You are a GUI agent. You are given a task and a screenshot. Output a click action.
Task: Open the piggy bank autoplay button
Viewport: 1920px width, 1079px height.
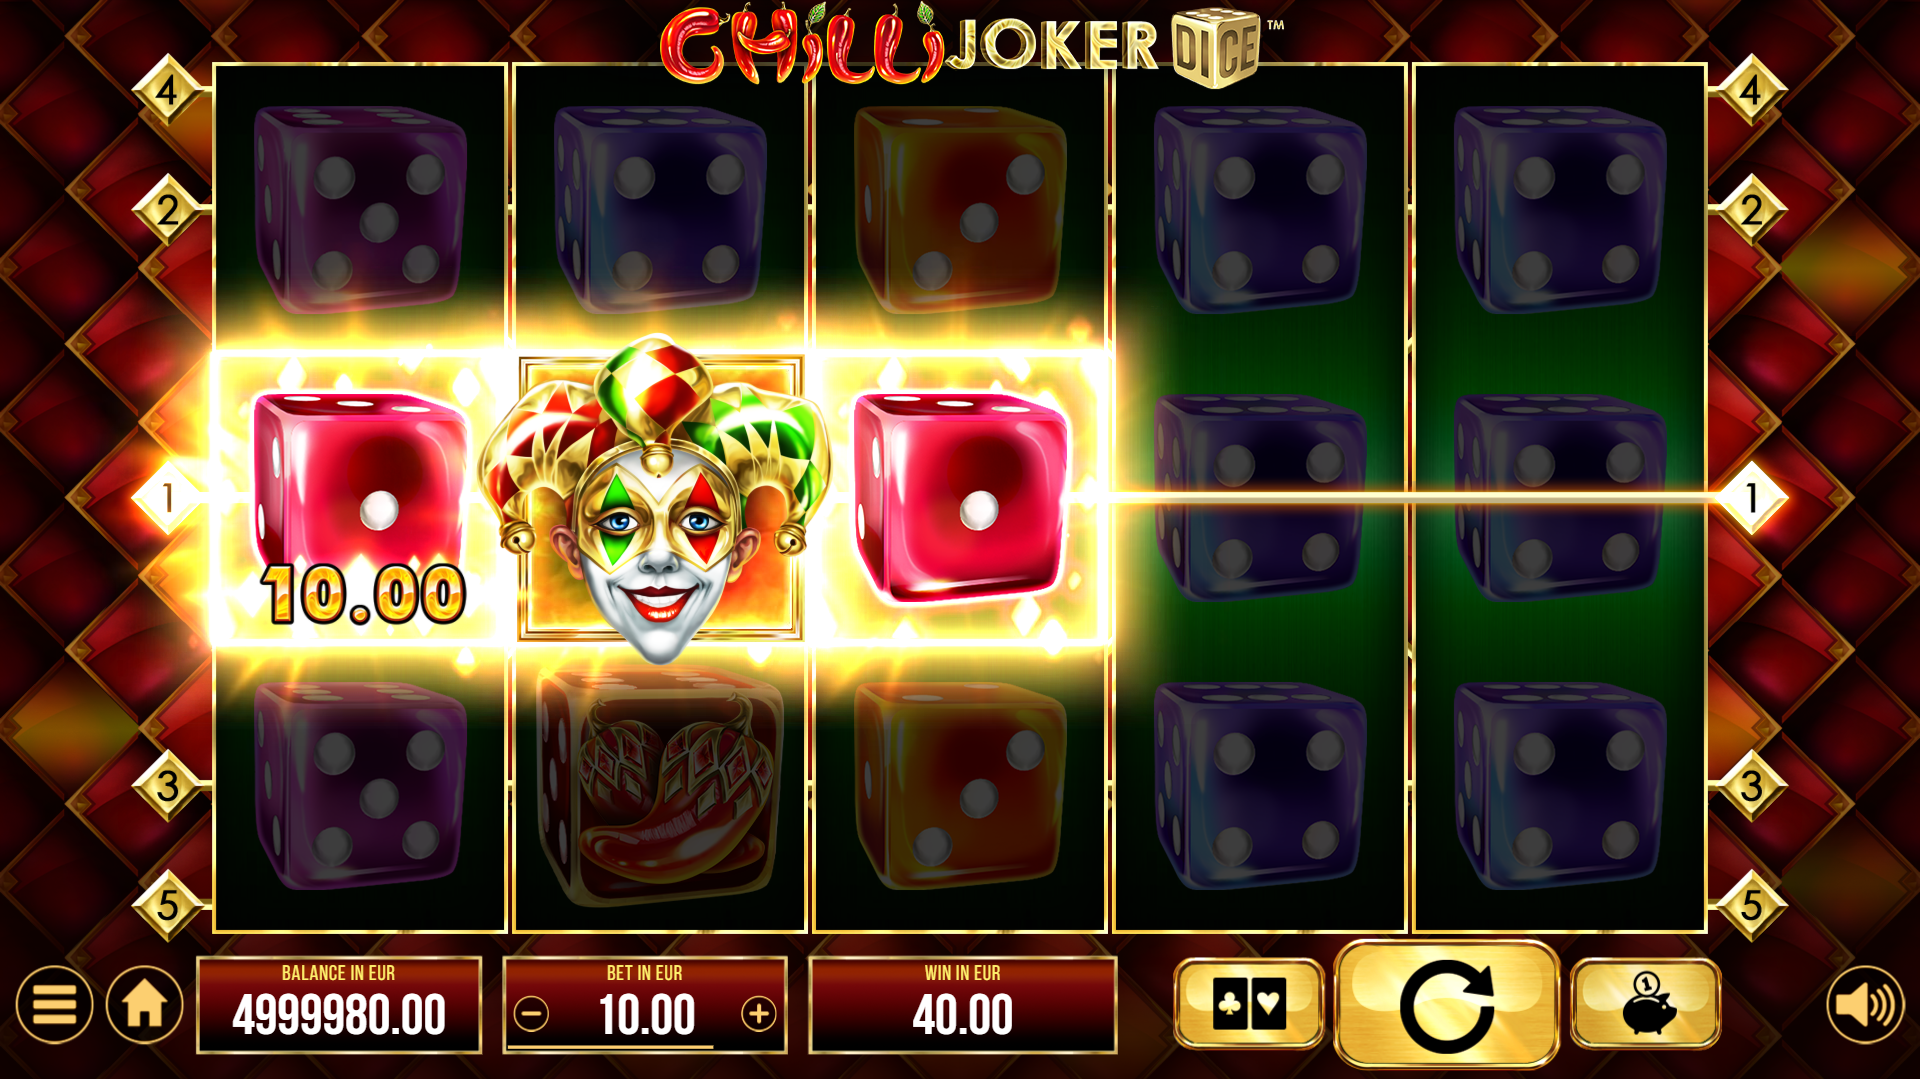click(x=1646, y=1003)
